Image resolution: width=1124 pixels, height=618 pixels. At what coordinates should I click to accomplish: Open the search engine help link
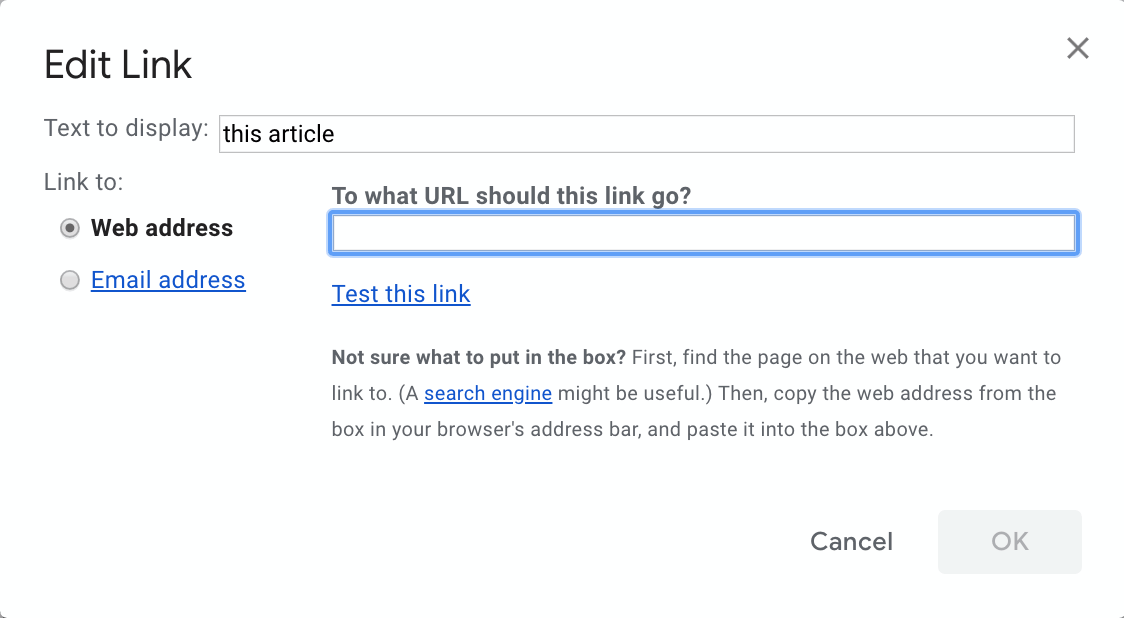tap(487, 393)
